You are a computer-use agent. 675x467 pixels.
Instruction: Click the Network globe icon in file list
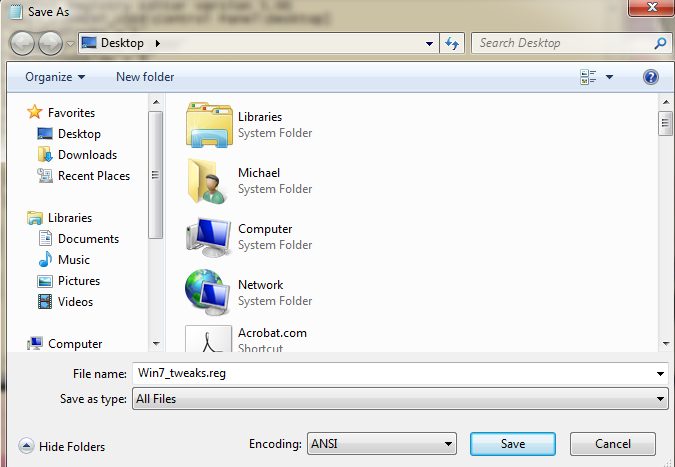click(208, 293)
